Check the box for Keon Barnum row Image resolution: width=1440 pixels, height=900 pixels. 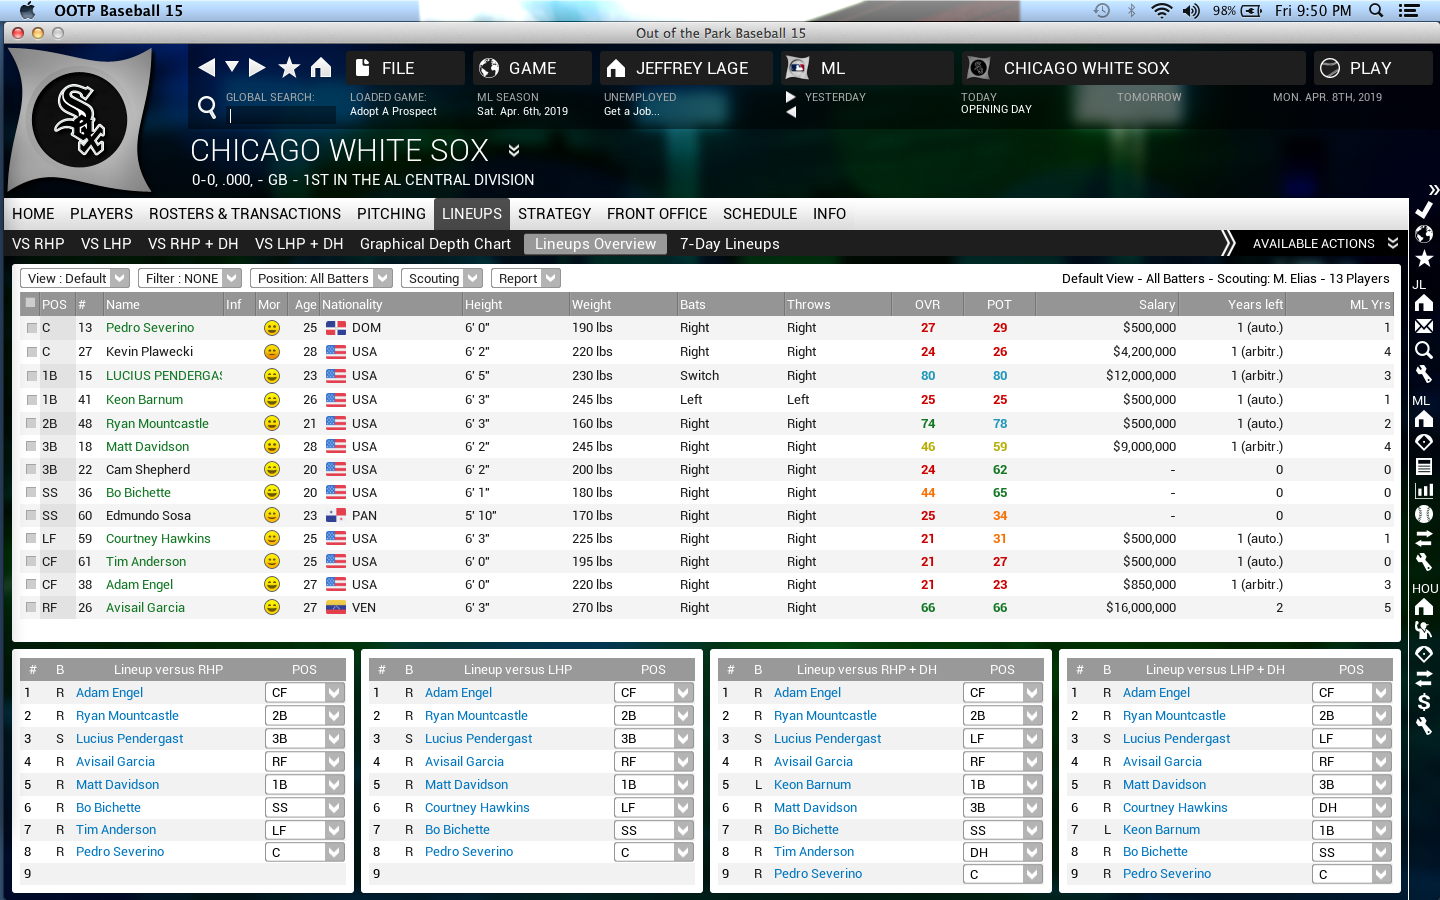(x=31, y=400)
